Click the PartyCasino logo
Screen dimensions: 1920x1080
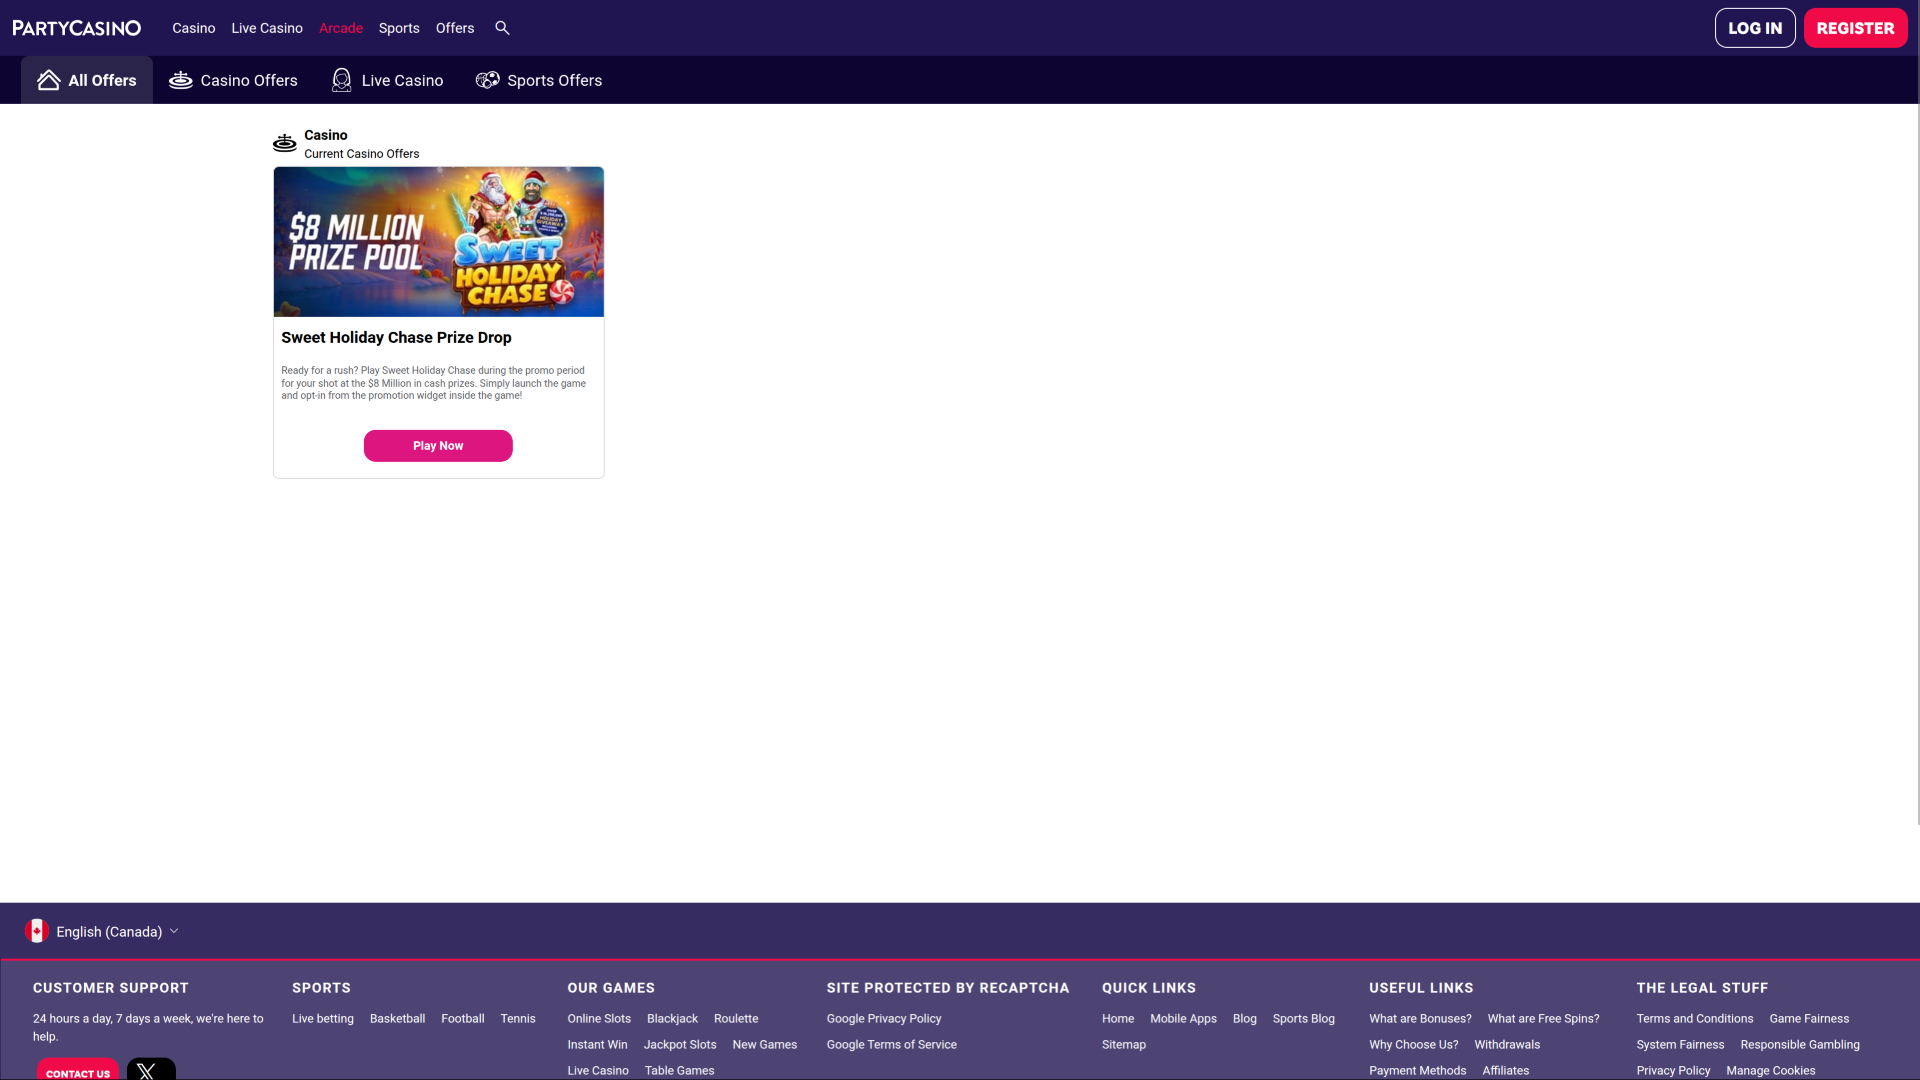[76, 27]
